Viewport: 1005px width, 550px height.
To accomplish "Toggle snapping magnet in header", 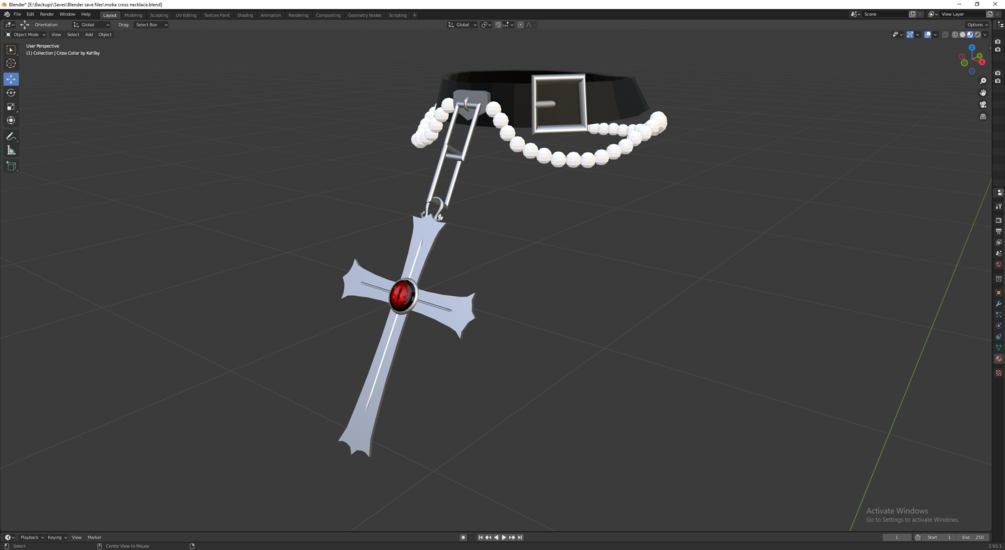I will [x=498, y=24].
